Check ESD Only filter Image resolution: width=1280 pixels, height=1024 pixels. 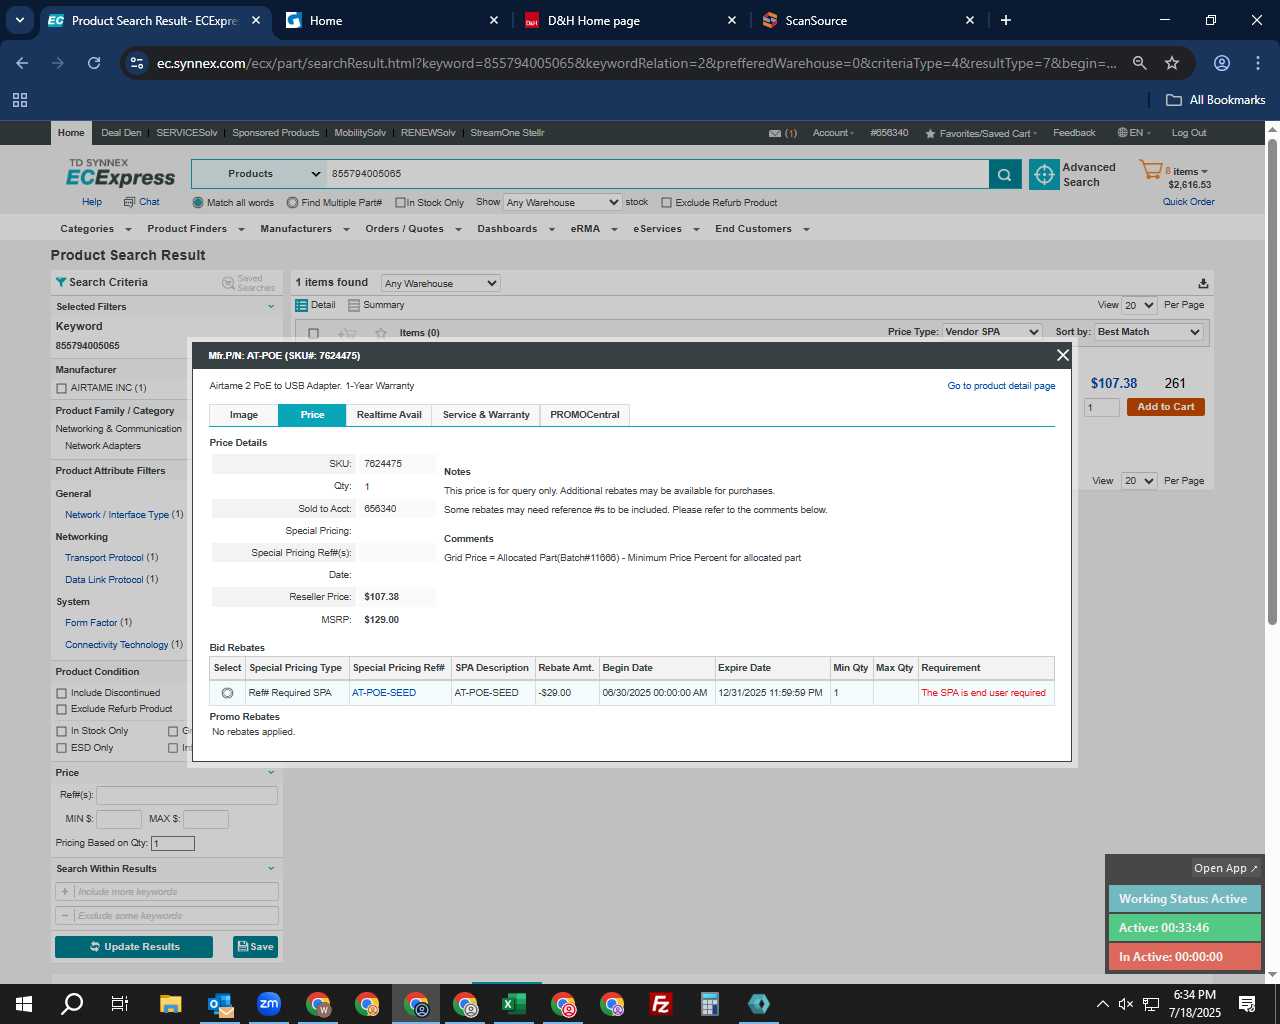(61, 748)
